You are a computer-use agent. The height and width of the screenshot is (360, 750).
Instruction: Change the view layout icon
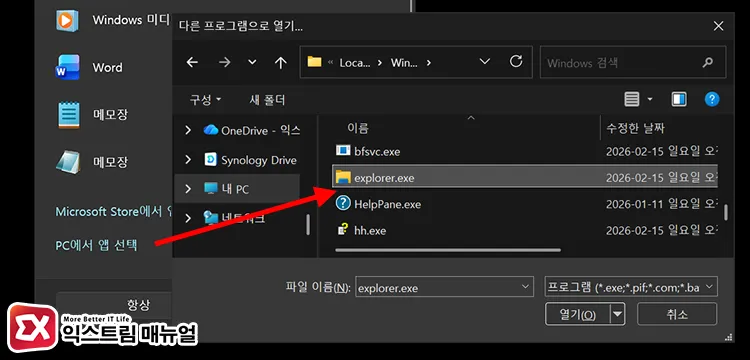coord(632,99)
